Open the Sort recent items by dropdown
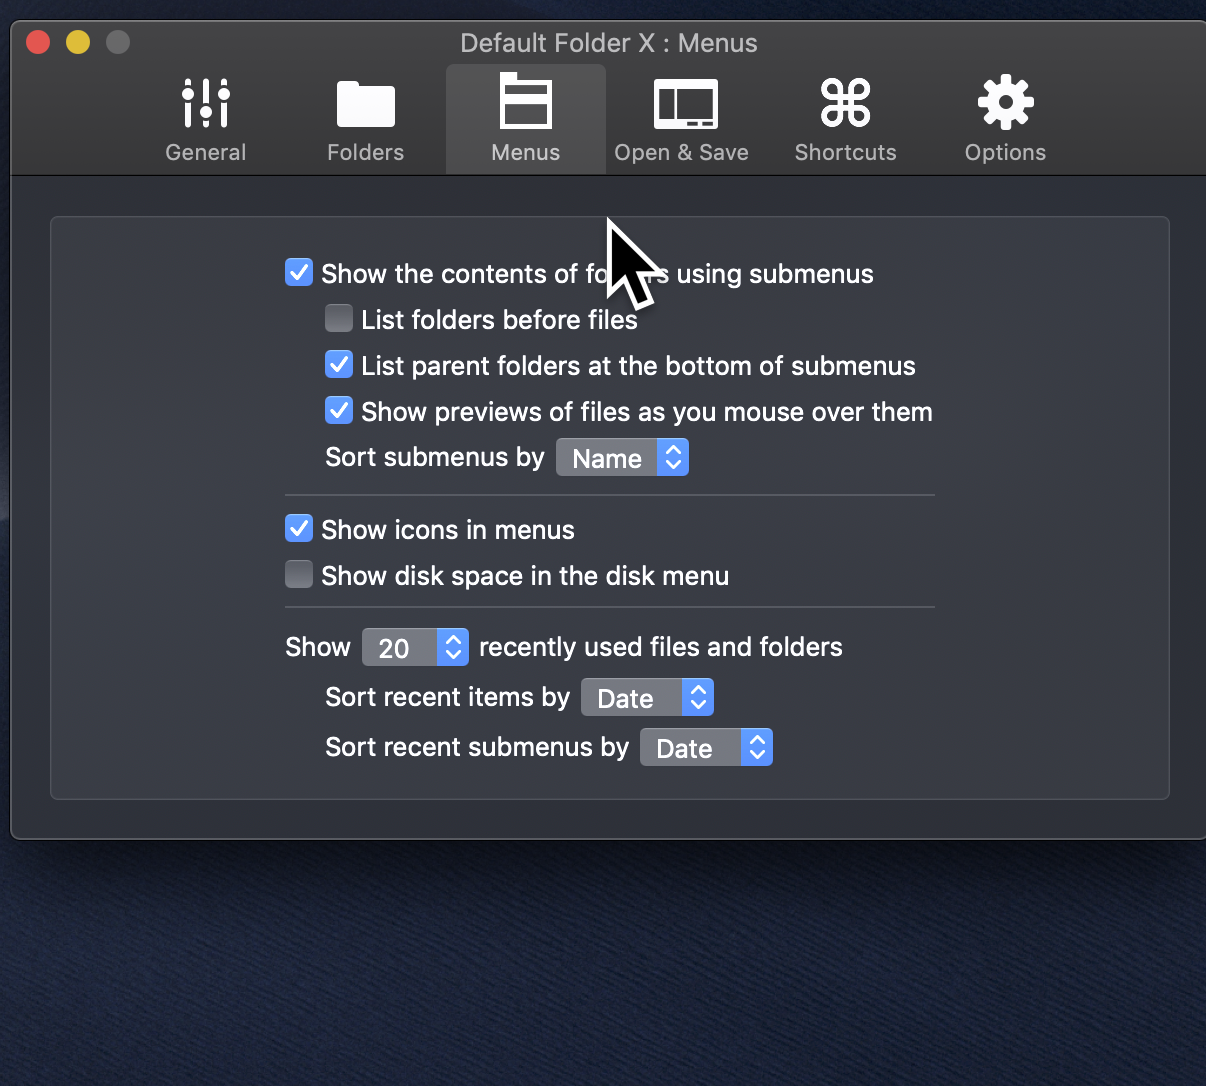The height and width of the screenshot is (1086, 1206). click(x=647, y=697)
